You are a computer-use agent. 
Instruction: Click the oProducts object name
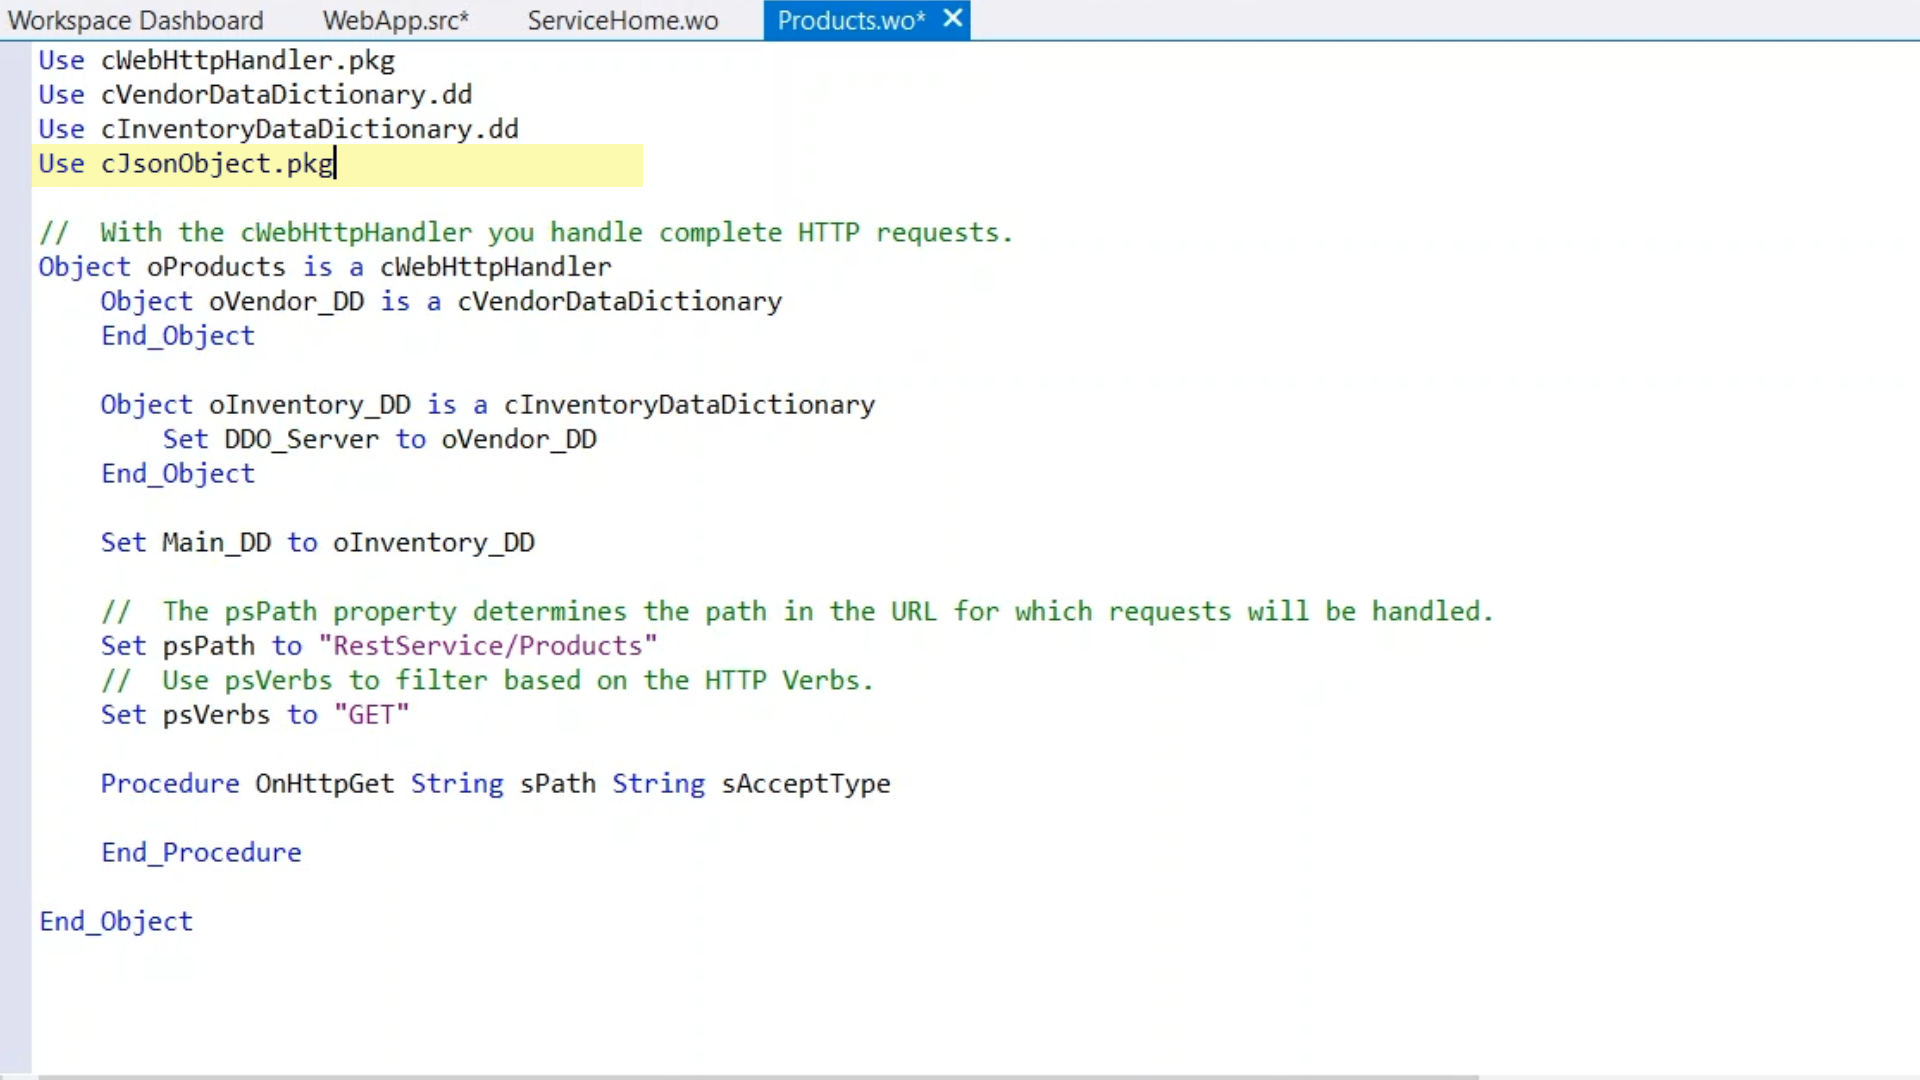[x=216, y=268]
